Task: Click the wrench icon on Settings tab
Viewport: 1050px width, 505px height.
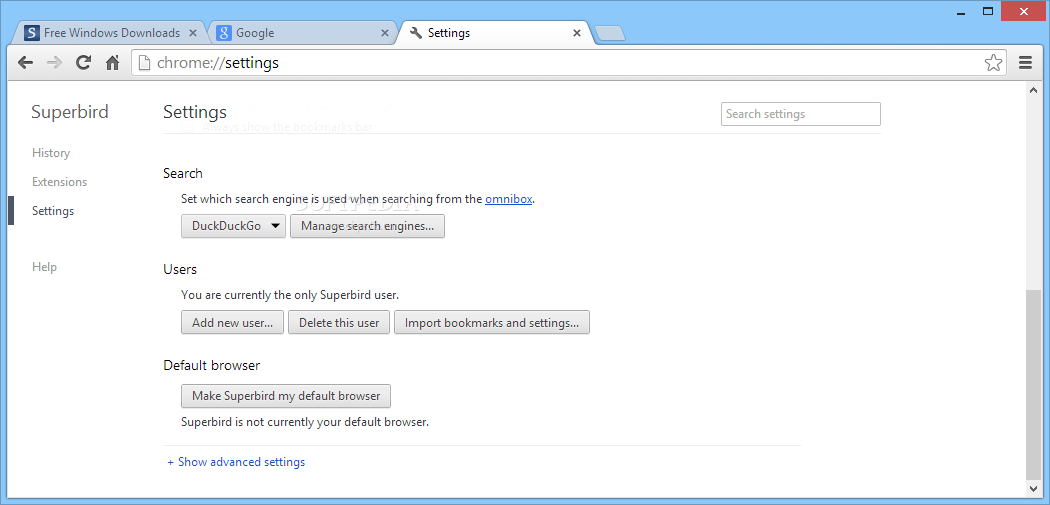Action: [416, 32]
